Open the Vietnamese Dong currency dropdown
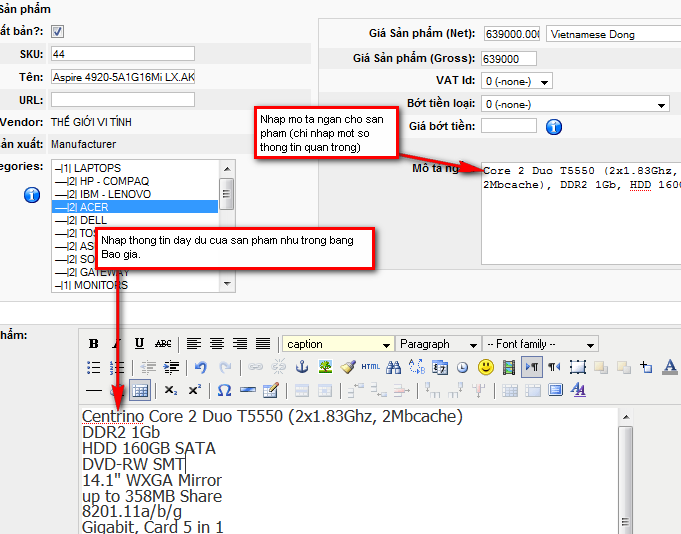The image size is (681, 534). [613, 34]
